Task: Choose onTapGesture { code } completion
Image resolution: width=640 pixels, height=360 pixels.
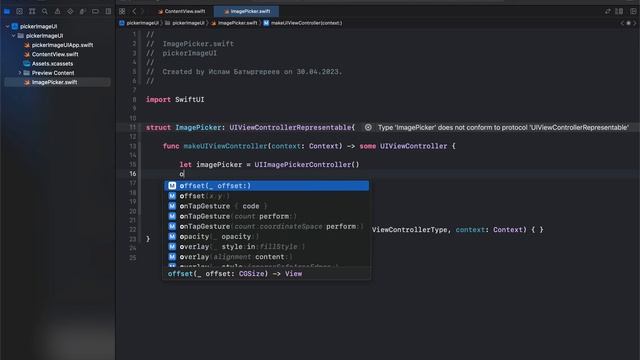Action: [267, 206]
